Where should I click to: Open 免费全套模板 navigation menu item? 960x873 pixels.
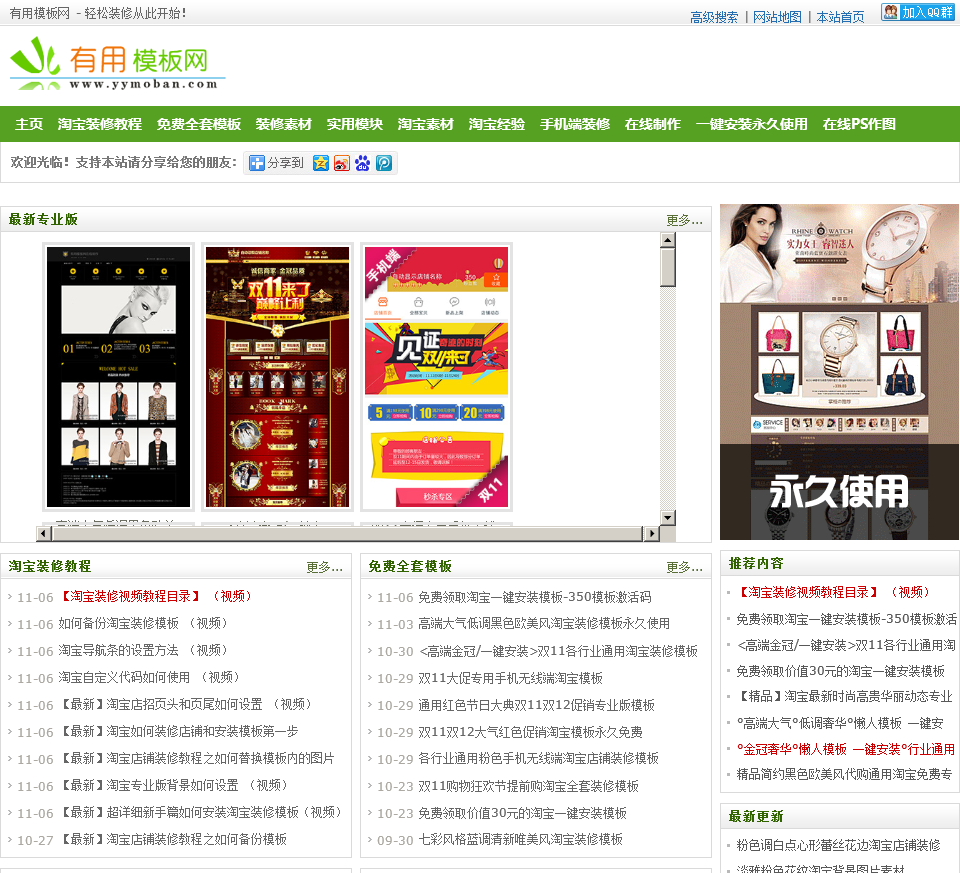click(198, 124)
